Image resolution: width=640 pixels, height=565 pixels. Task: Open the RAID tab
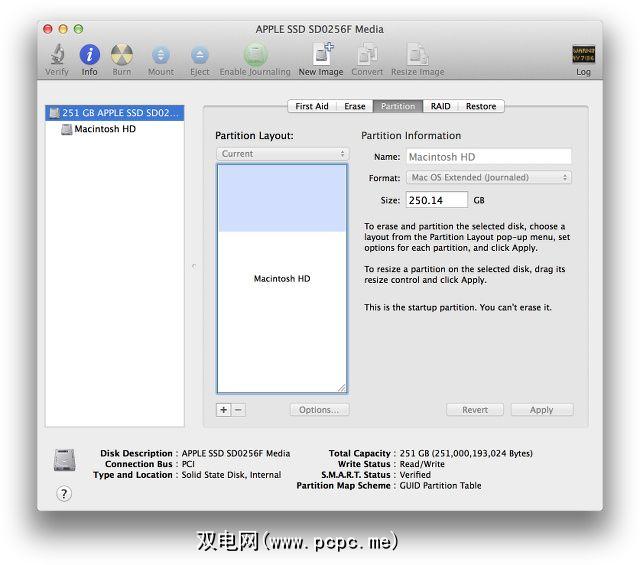440,106
